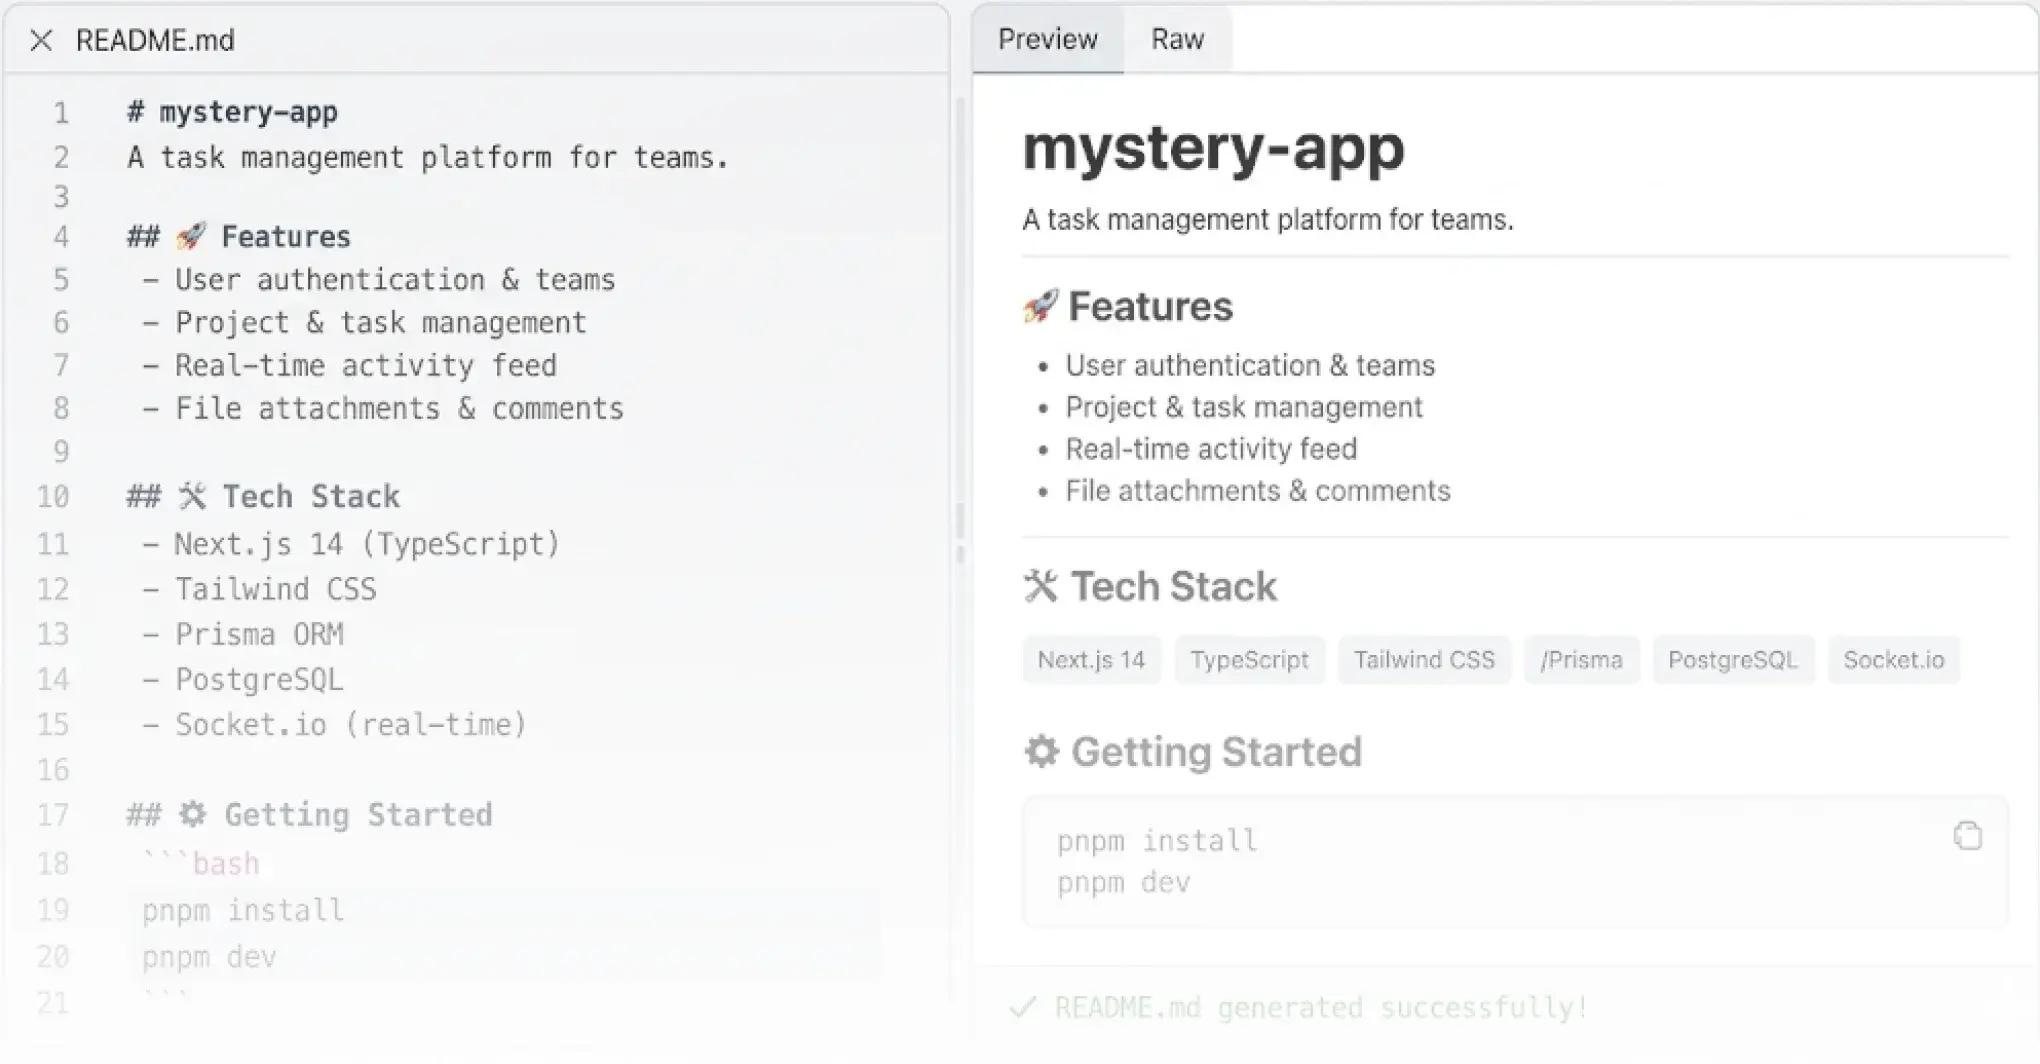Screen dimensions: 2040x1064
Task: Click the rocket icon beside Features heading
Action: 1040,306
